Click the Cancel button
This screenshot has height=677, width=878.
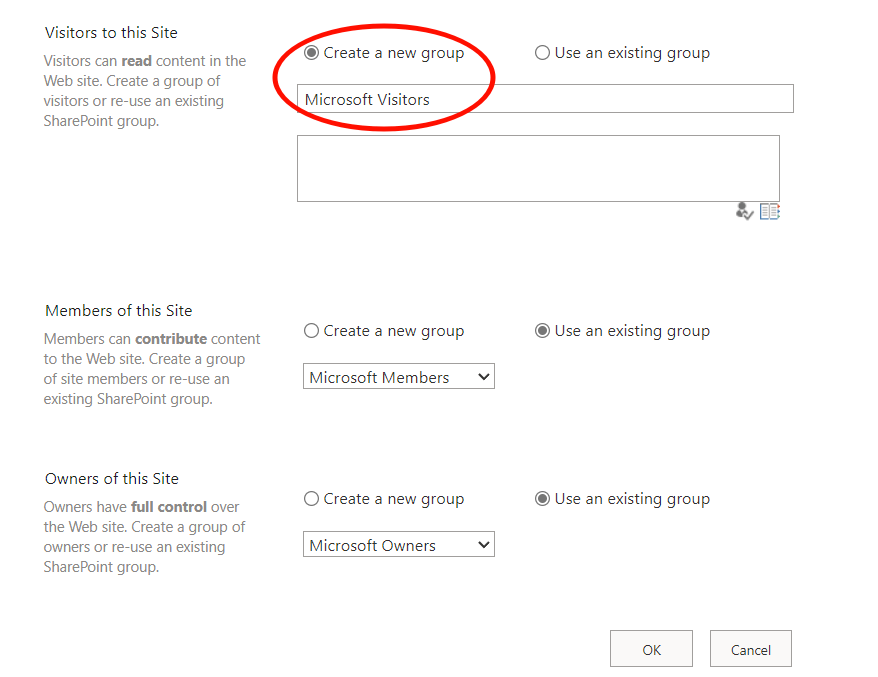(x=750, y=648)
